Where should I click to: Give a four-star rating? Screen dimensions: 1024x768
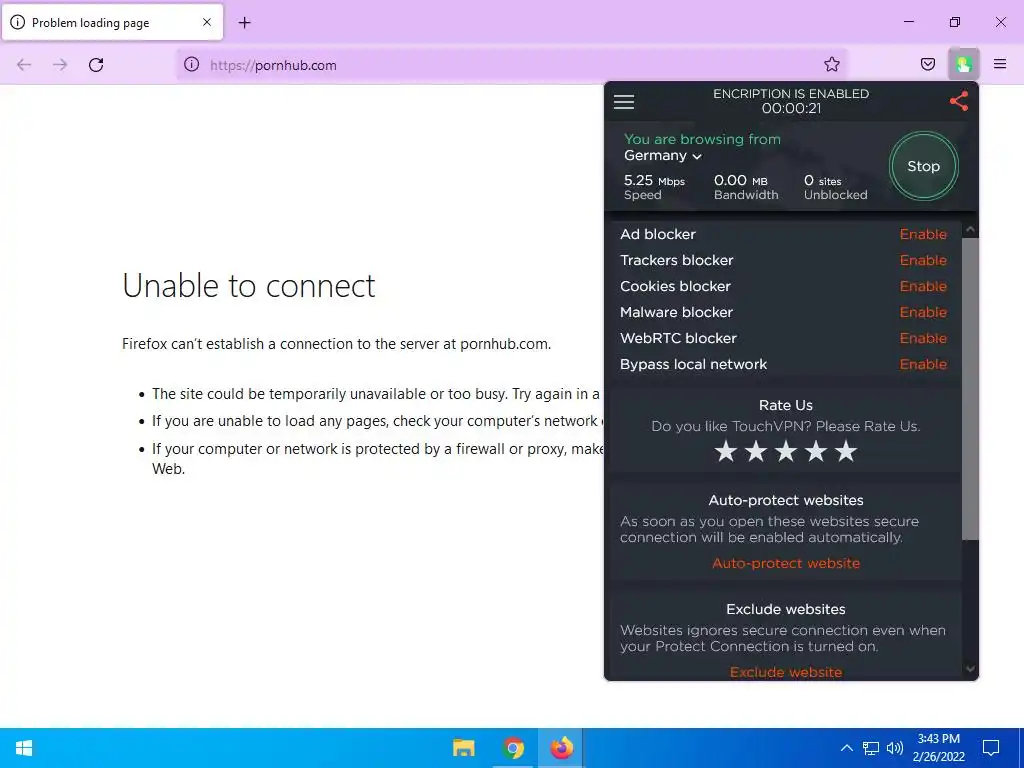[x=816, y=451]
